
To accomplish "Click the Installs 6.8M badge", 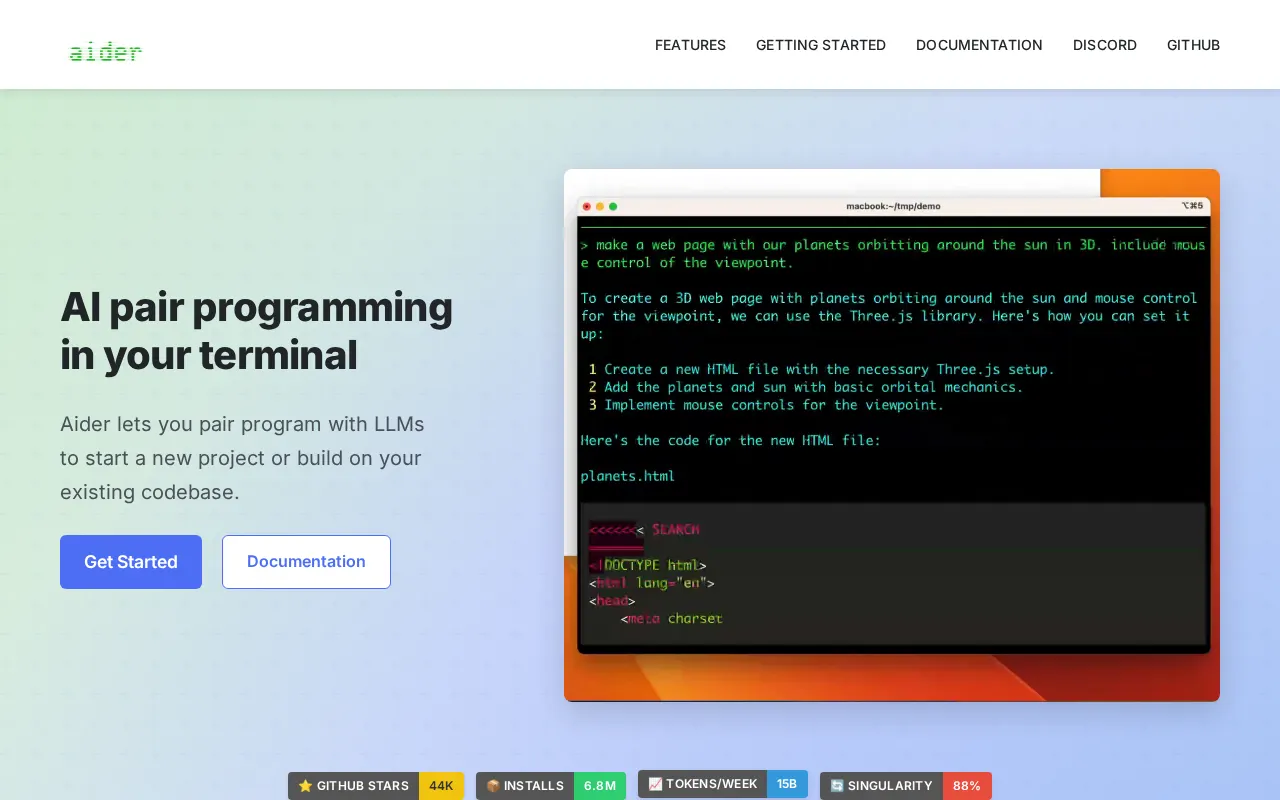I will pos(551,786).
